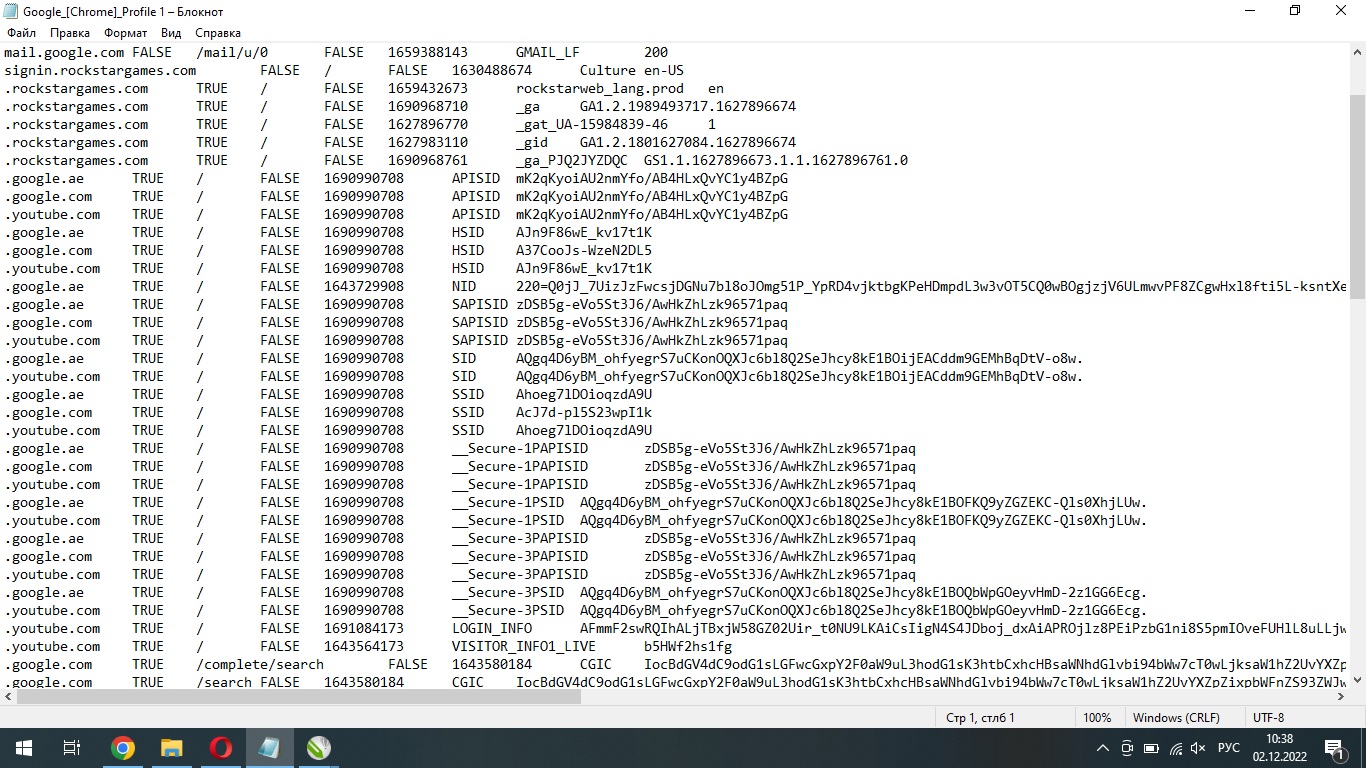Click the timestamp '1691084173'
The width and height of the screenshot is (1366, 768).
(364, 628)
